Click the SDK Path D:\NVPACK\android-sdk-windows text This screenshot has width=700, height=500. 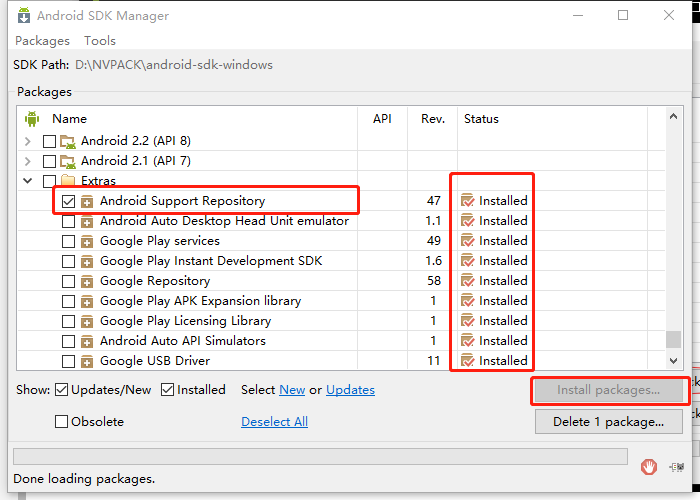point(174,65)
